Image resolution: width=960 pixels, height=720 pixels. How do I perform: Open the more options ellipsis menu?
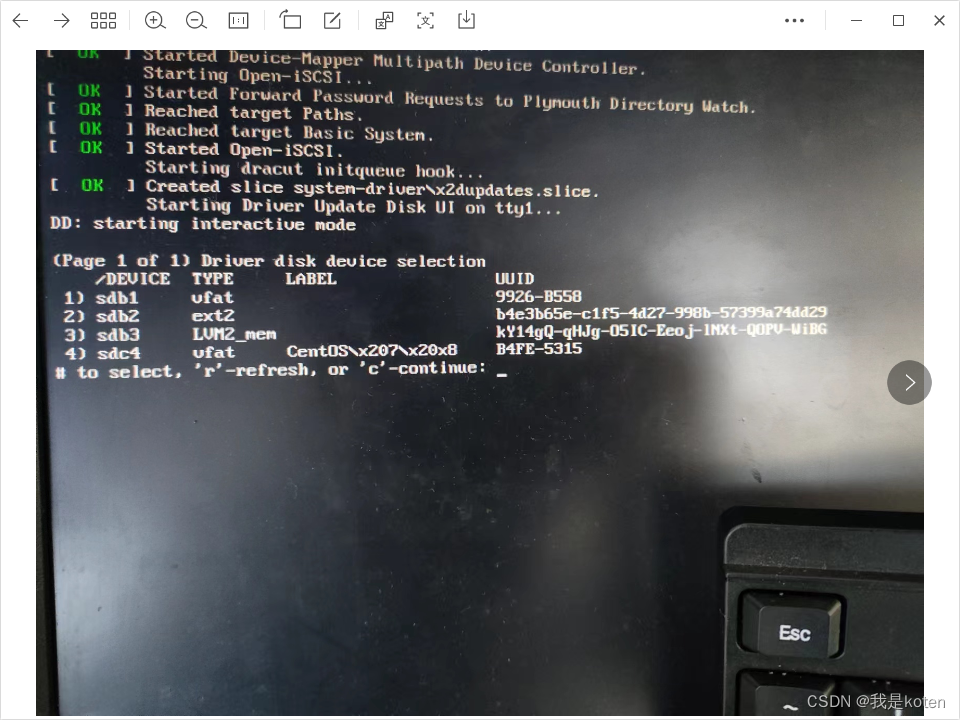tap(794, 21)
